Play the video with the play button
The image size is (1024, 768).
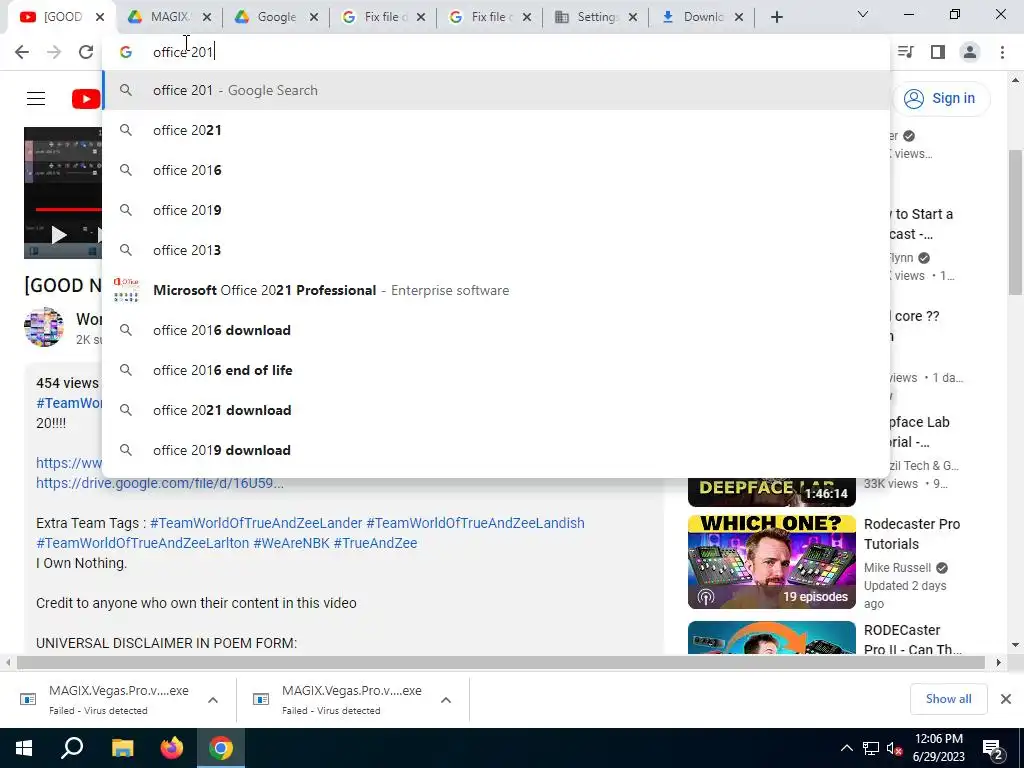pyautogui.click(x=59, y=235)
